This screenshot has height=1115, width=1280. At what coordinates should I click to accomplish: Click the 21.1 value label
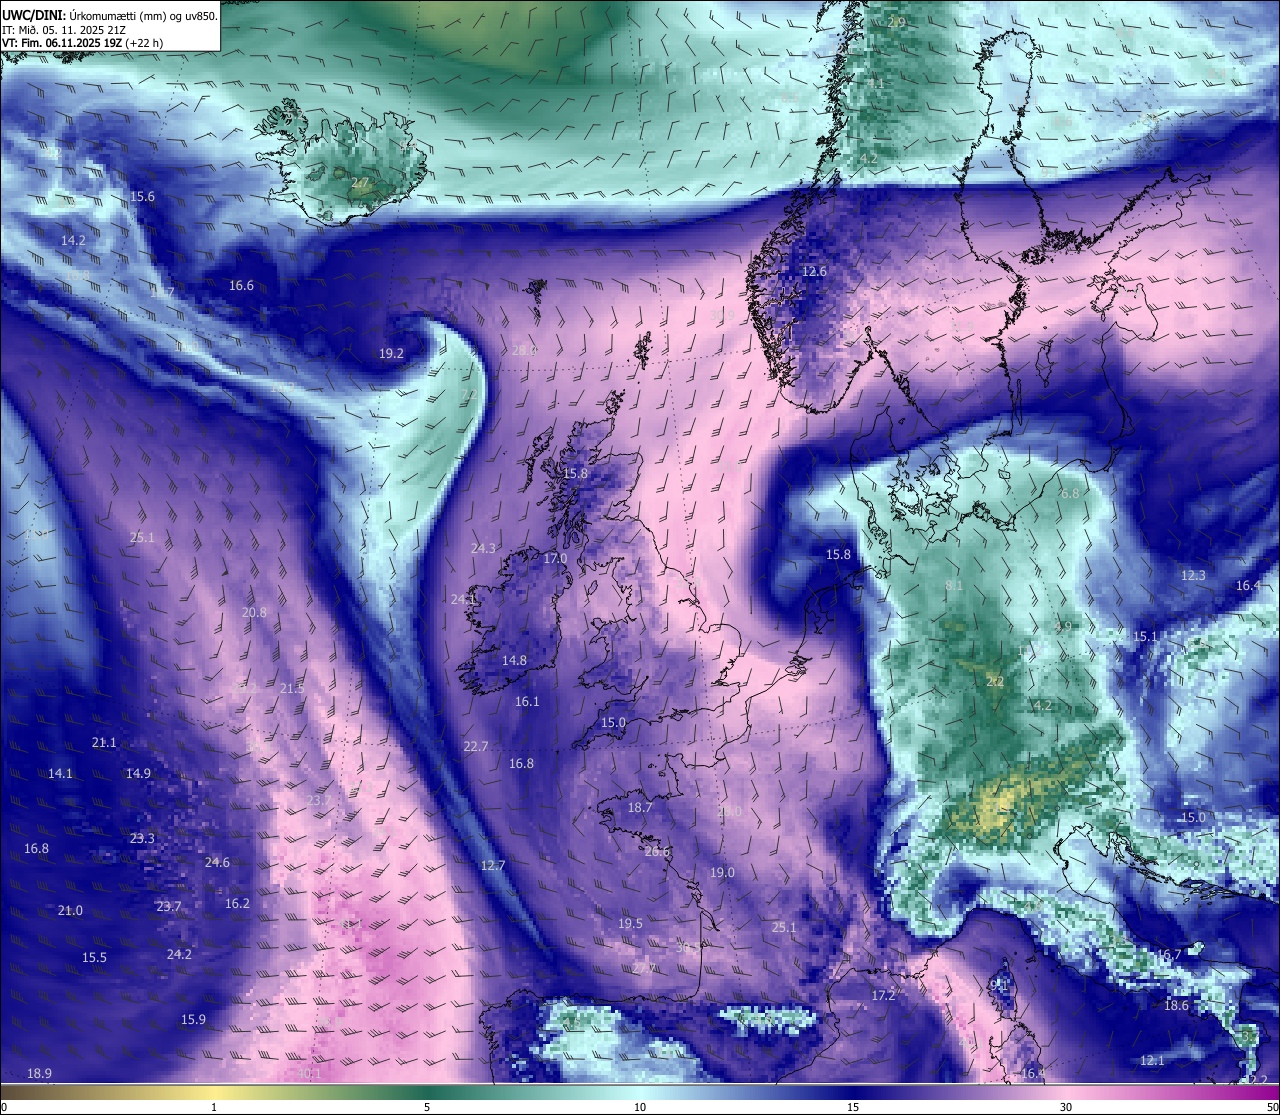tap(104, 743)
